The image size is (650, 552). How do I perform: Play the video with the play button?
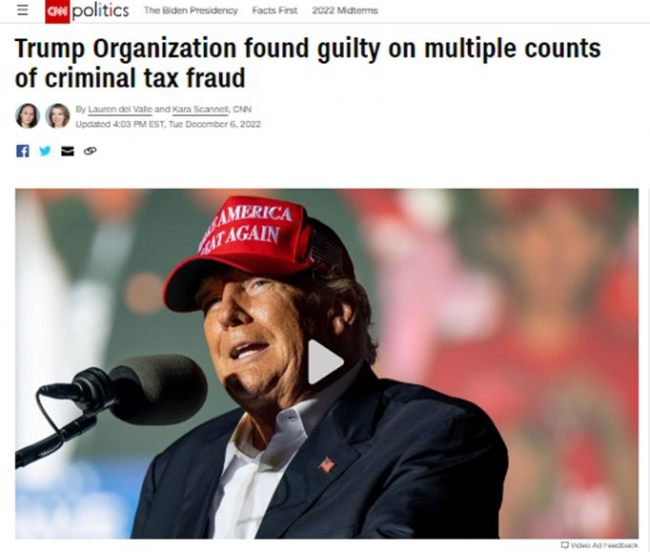[x=324, y=361]
